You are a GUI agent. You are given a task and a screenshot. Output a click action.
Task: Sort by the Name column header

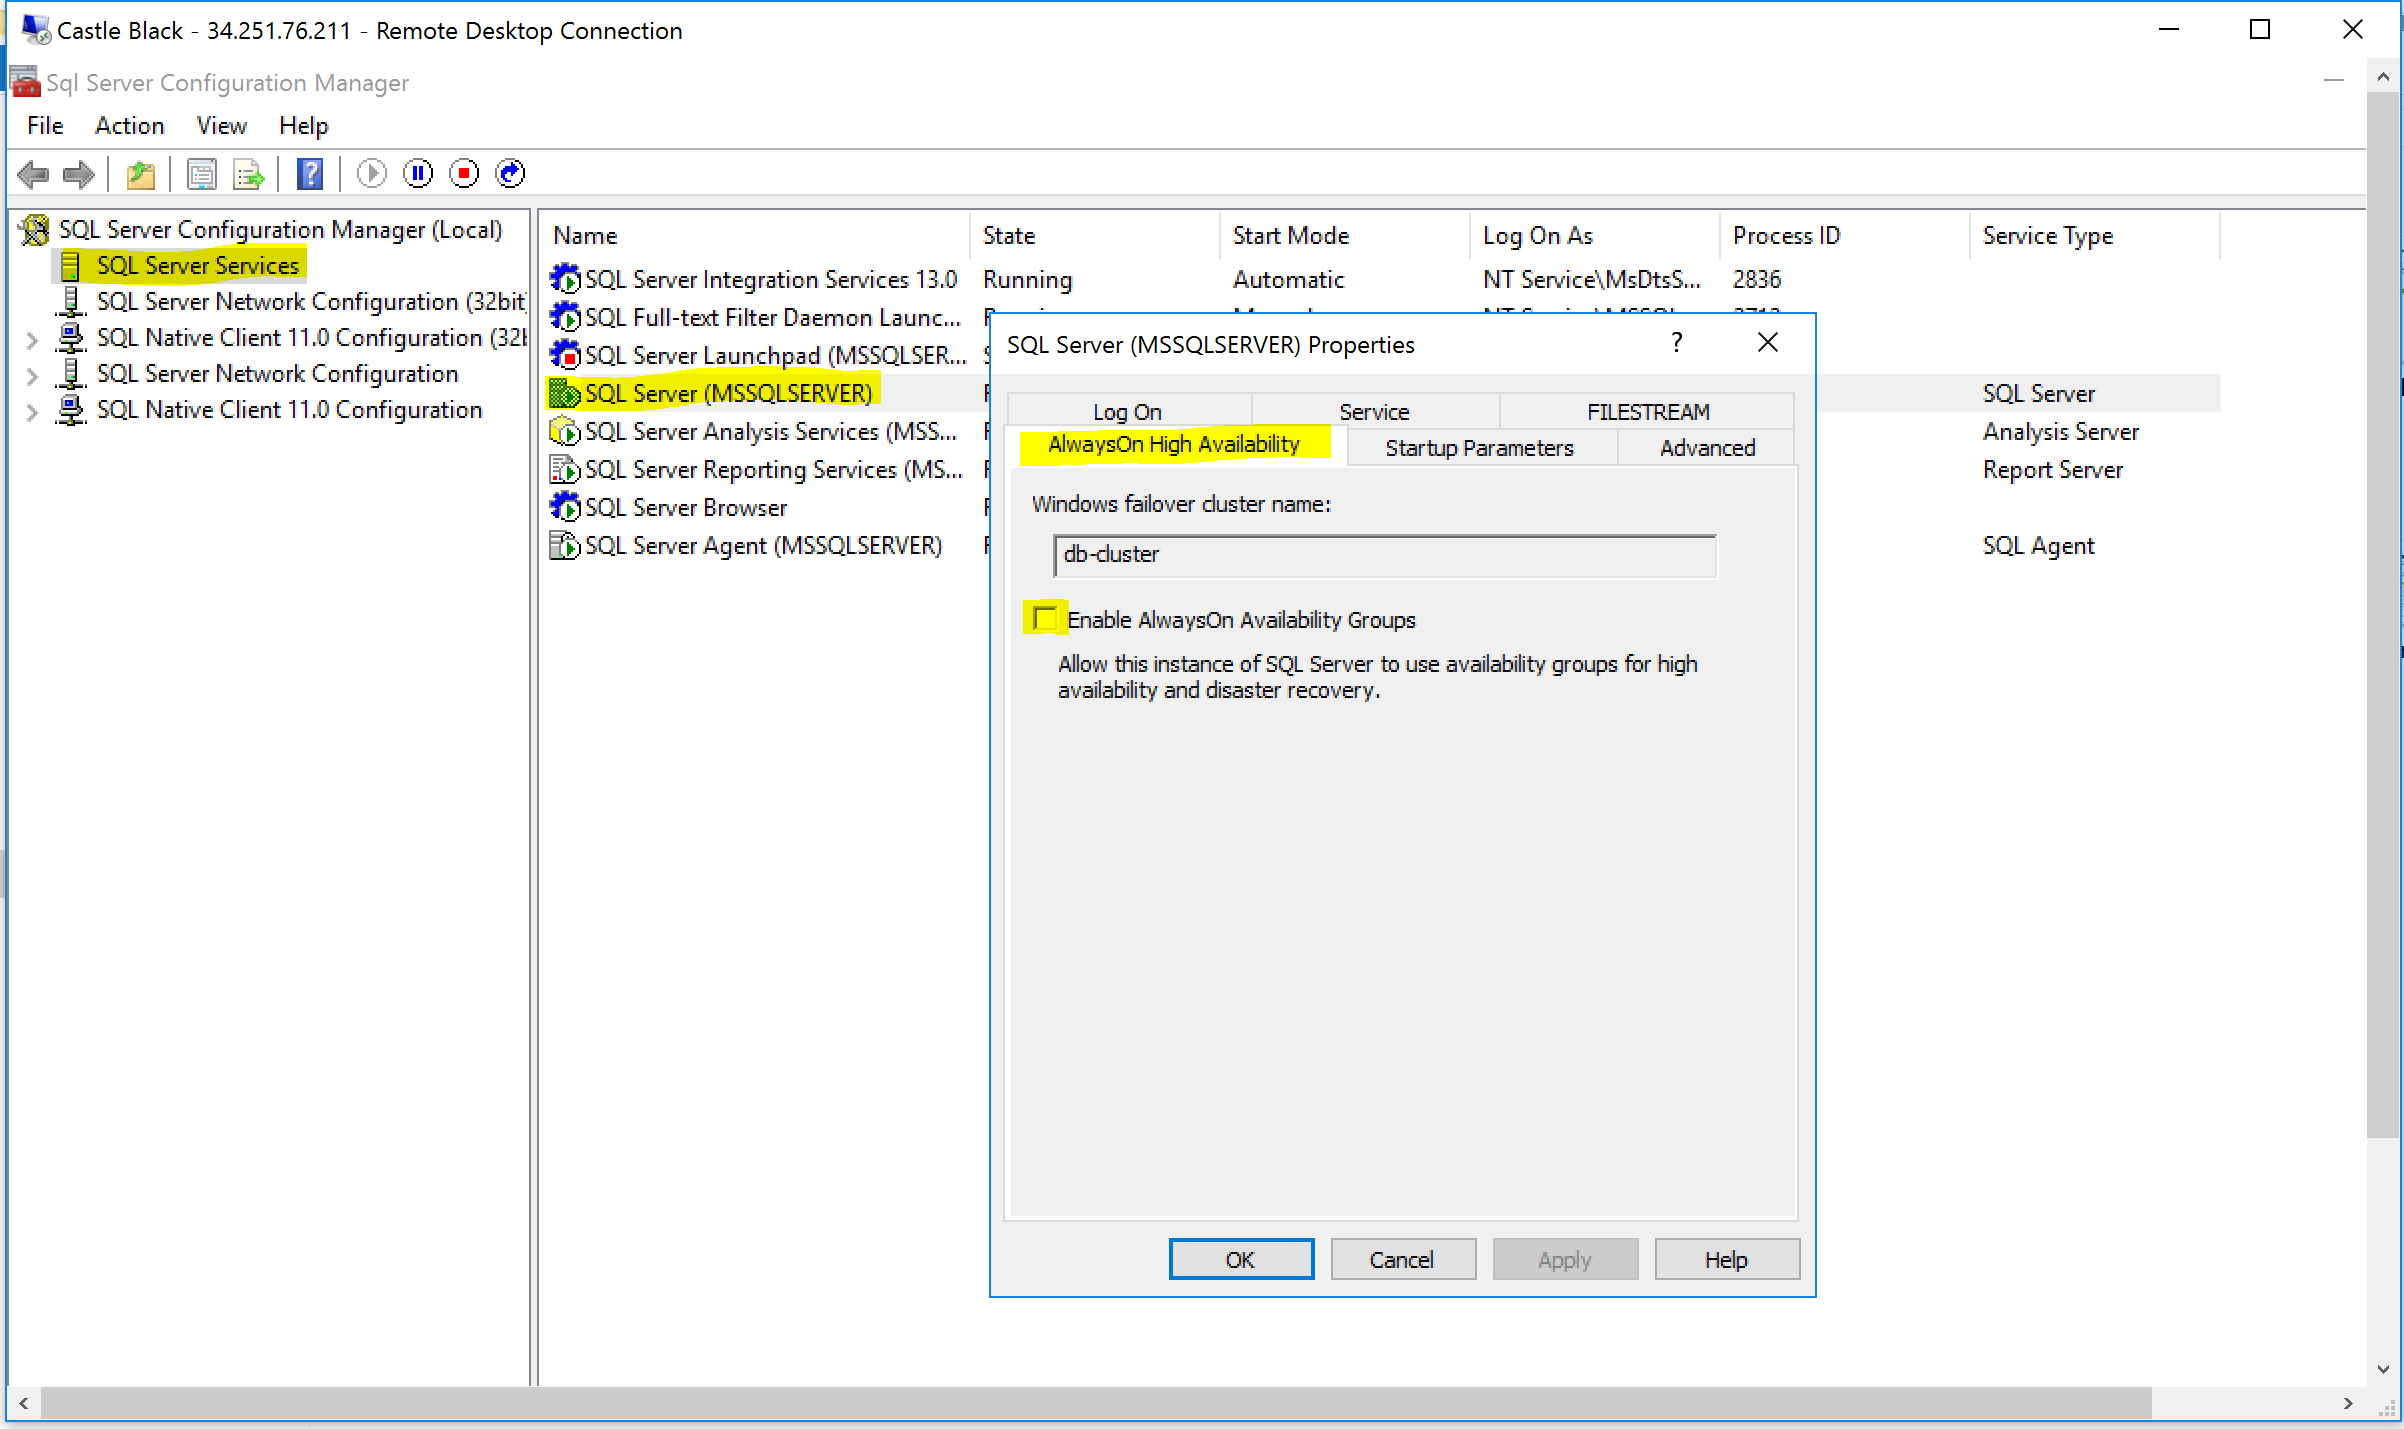[x=754, y=236]
